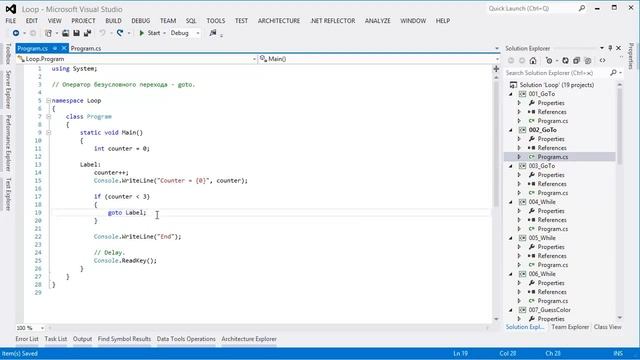
Task: Toggle pin on active Program.cs tab
Action: pyautogui.click(x=55, y=48)
